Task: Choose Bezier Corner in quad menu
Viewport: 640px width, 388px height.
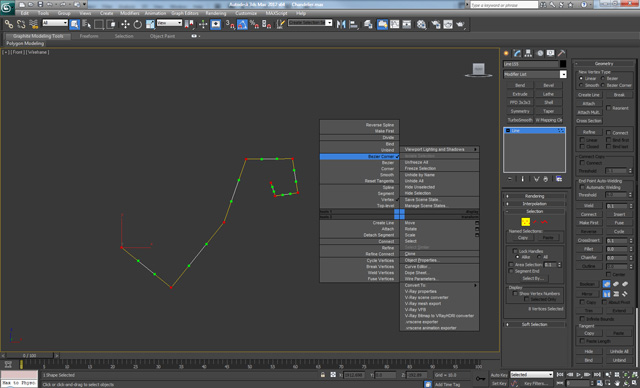Action: [359, 157]
